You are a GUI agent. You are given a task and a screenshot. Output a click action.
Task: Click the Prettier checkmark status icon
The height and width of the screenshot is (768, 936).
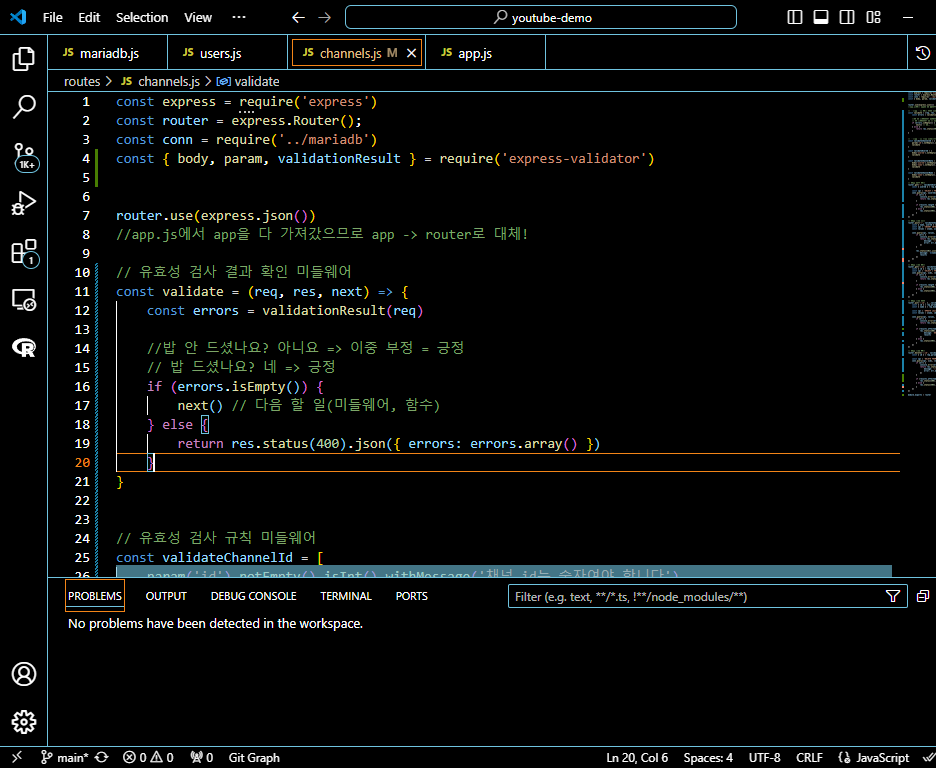click(x=928, y=757)
